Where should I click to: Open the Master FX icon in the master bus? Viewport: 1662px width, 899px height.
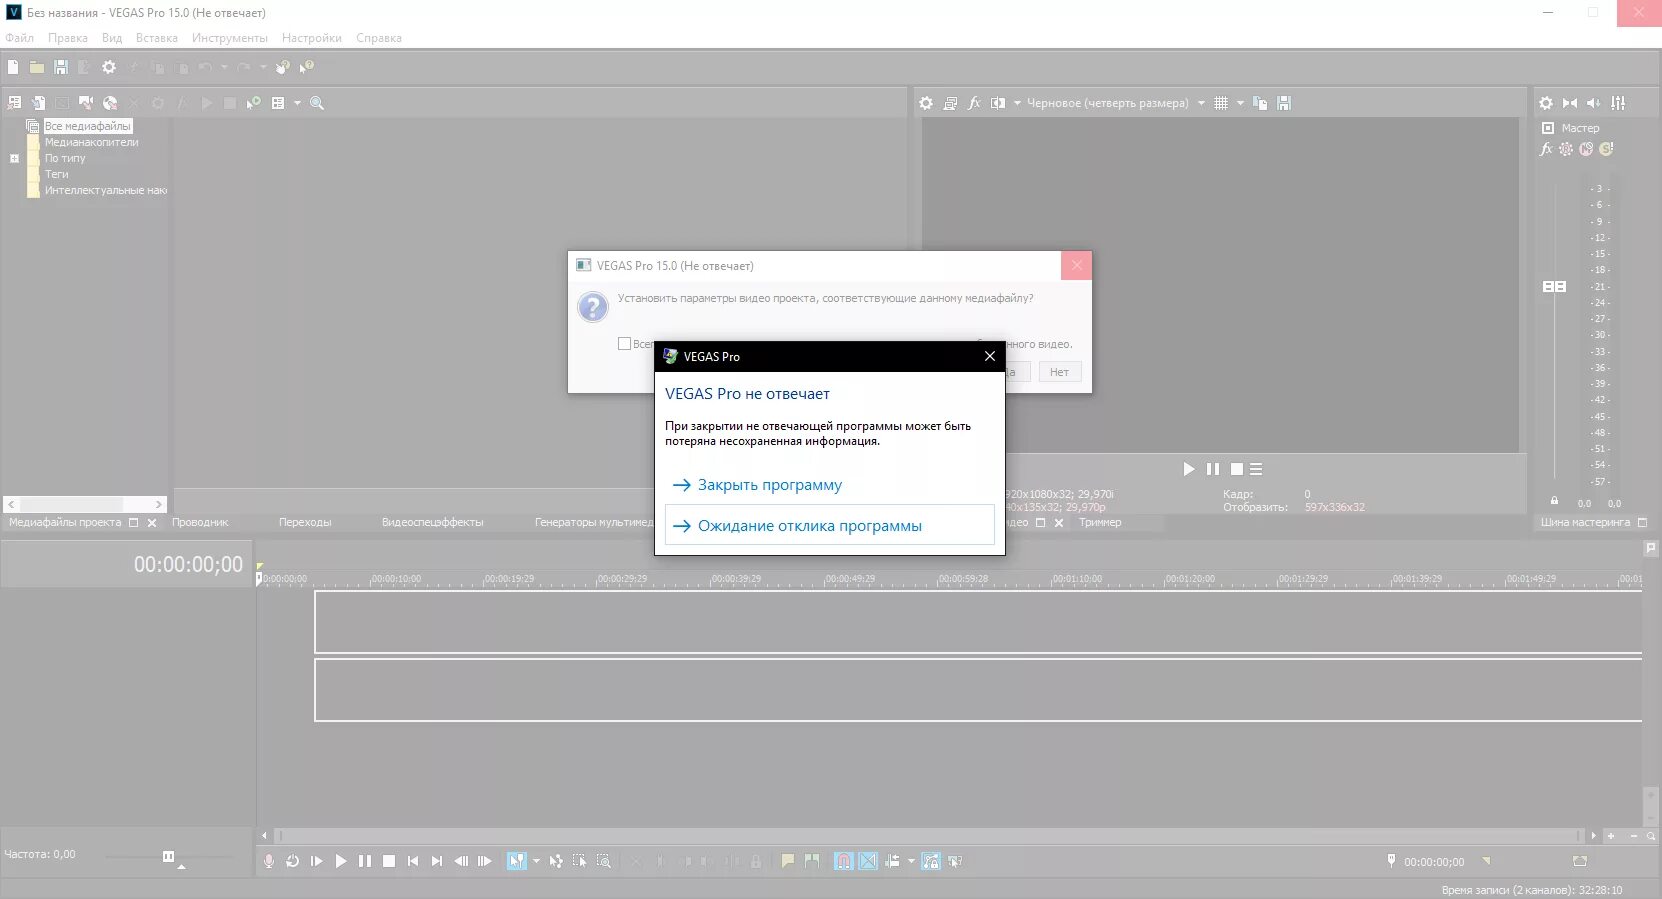click(1546, 149)
